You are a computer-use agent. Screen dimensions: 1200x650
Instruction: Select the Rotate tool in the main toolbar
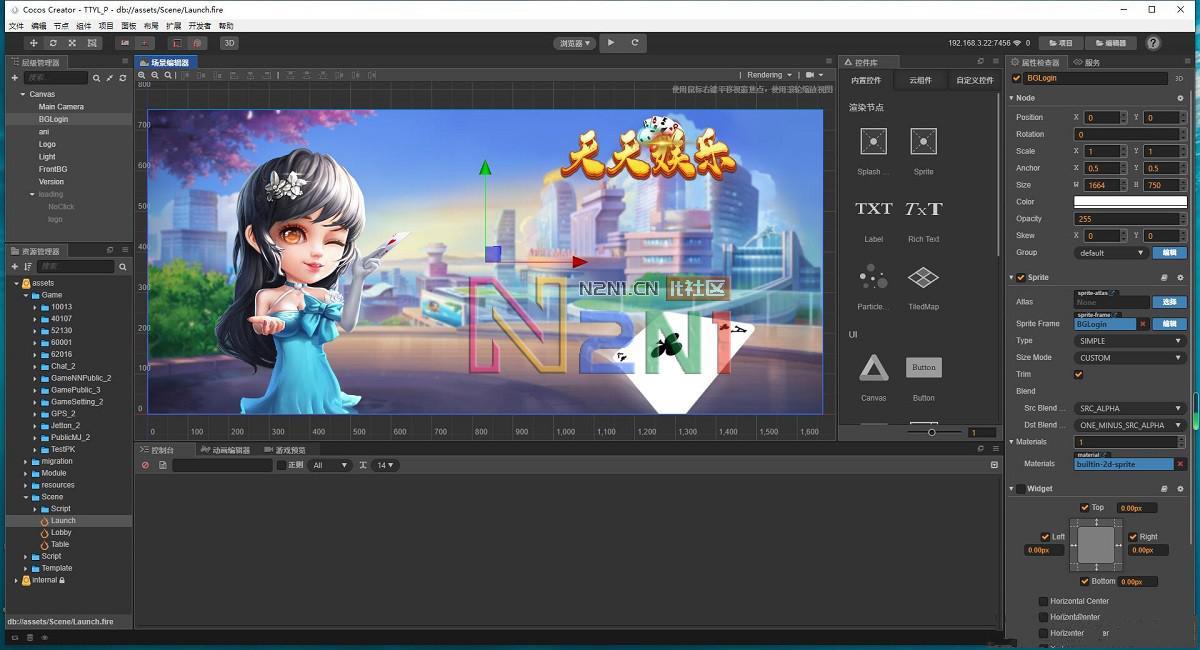(53, 42)
